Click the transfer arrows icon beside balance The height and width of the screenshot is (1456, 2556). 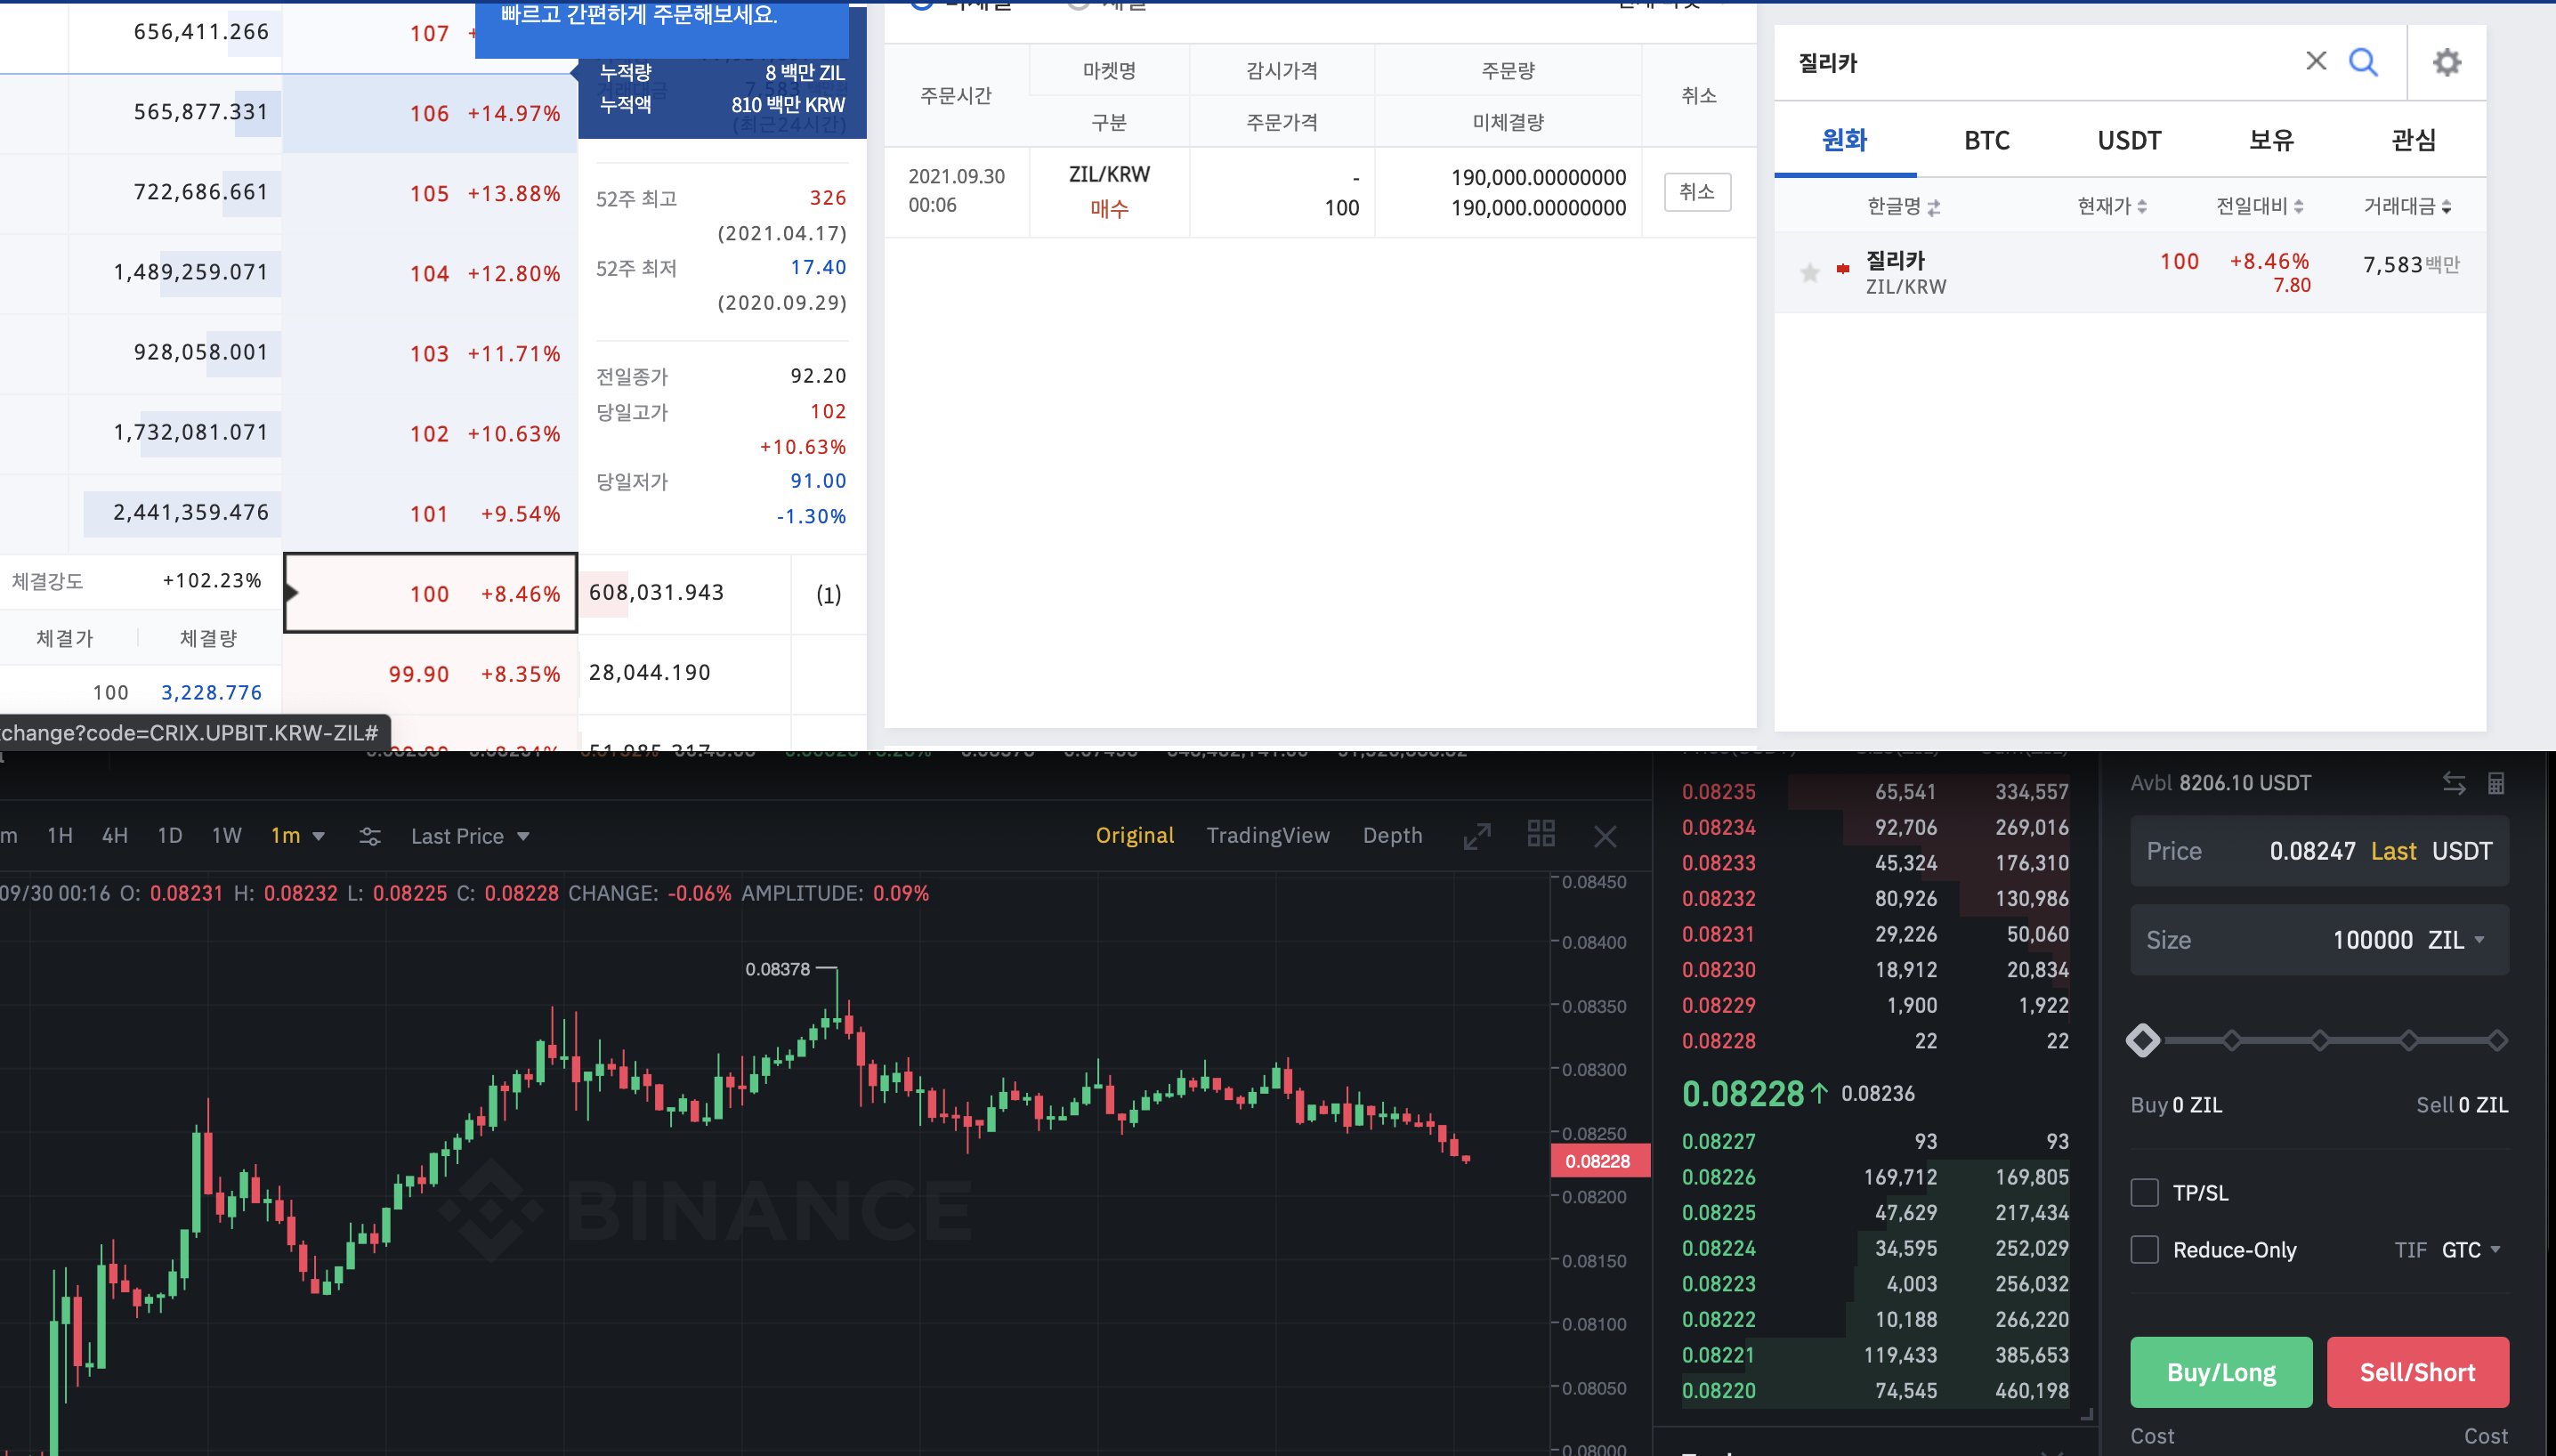click(x=2454, y=783)
